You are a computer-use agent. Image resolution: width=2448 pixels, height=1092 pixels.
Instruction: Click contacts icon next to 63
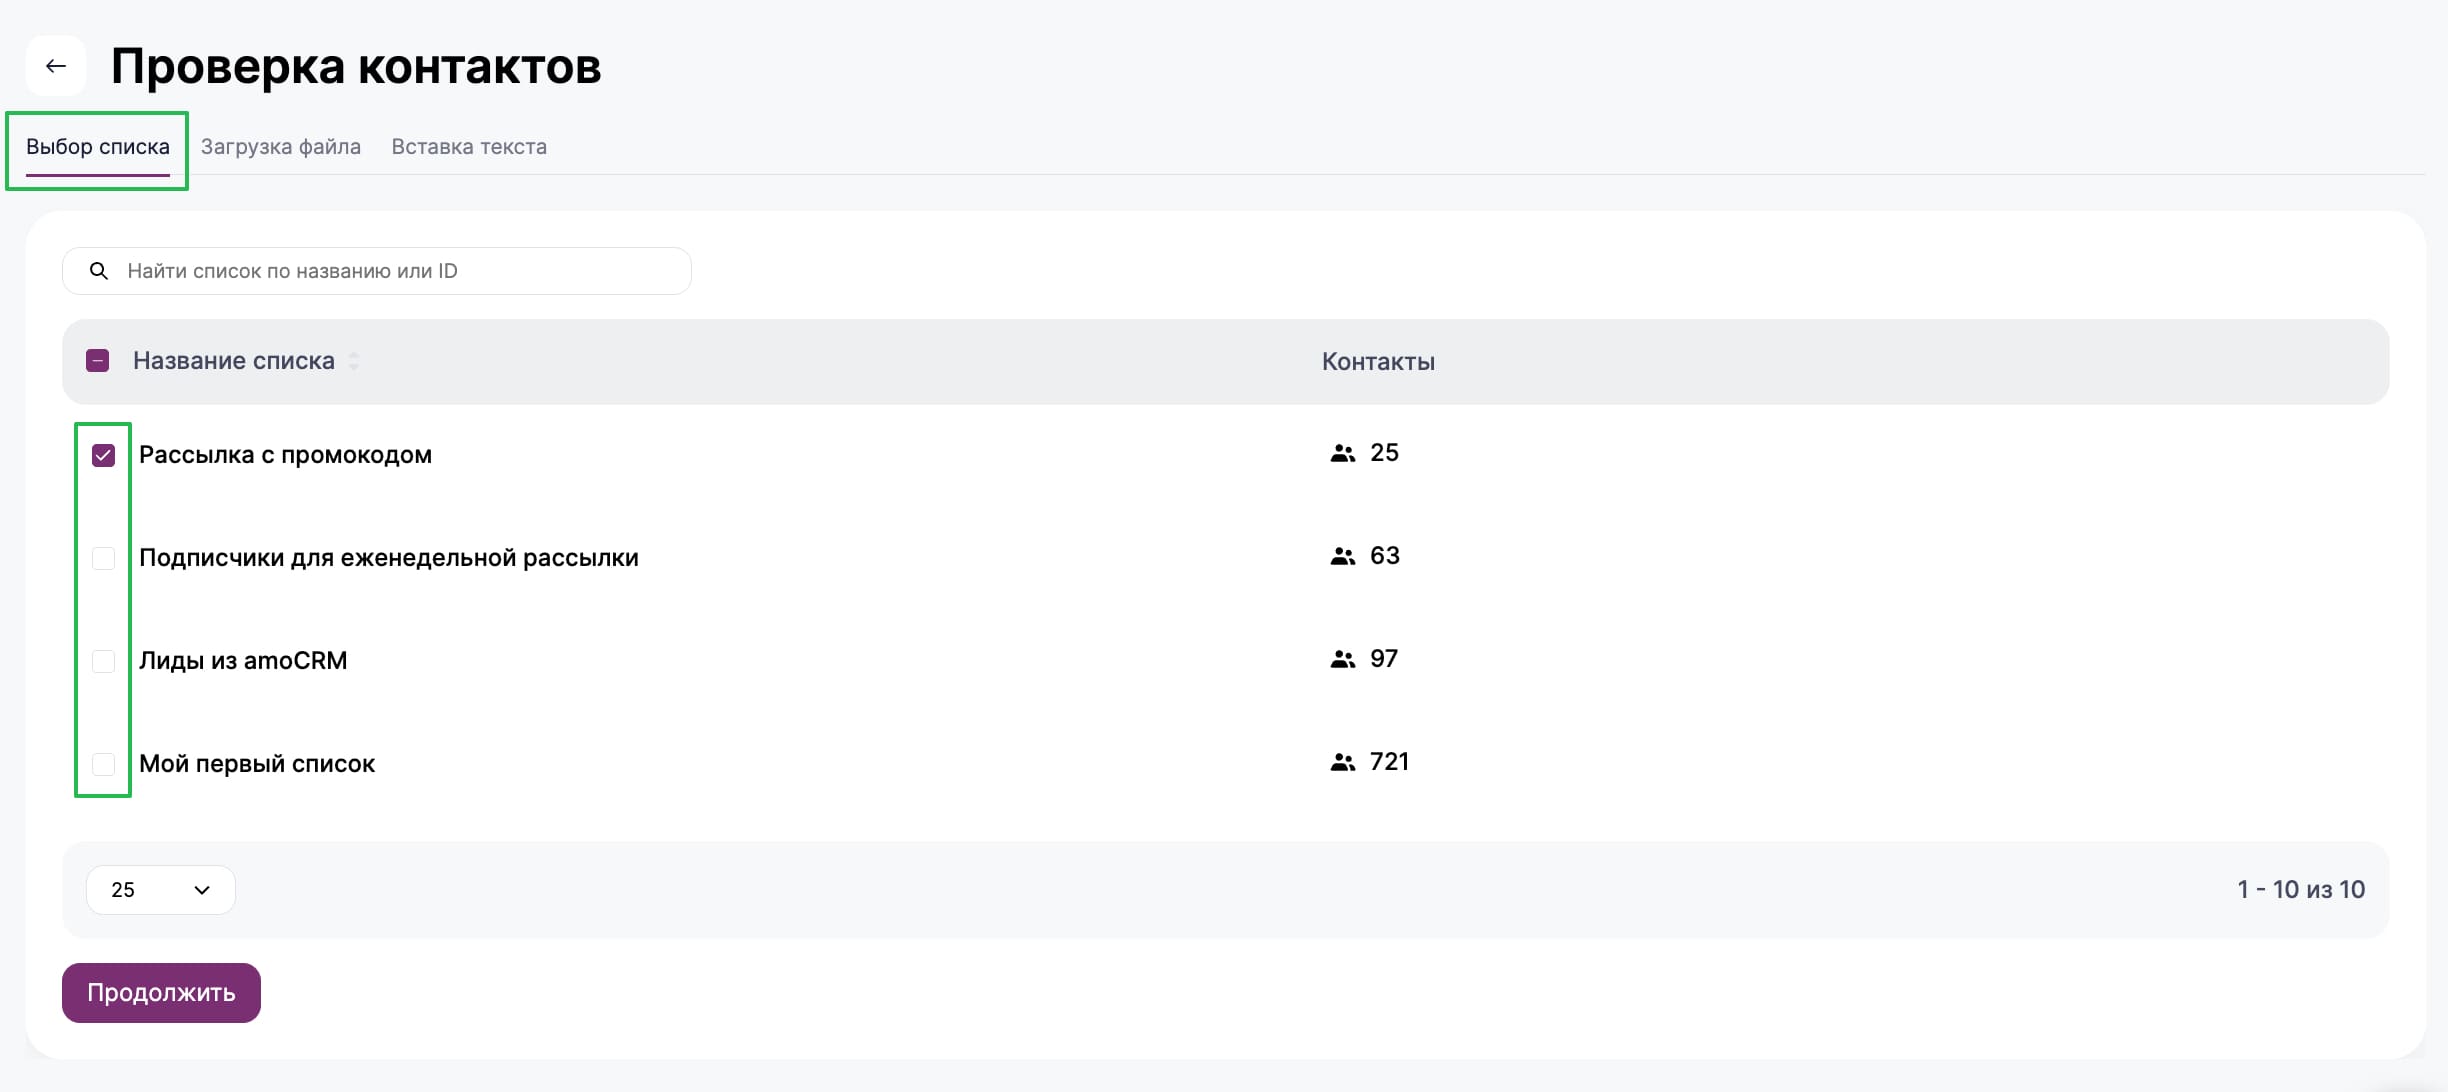coord(1342,556)
